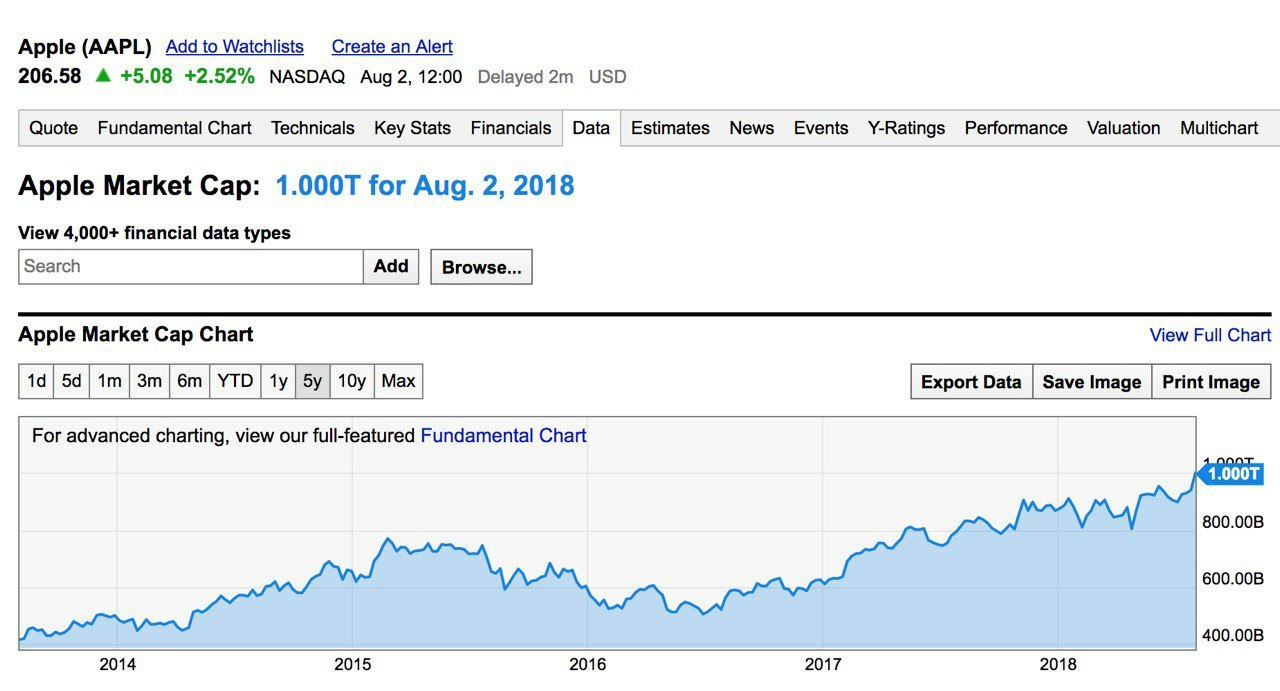Go to the Financials tab
This screenshot has height=691, width=1280.
point(511,128)
